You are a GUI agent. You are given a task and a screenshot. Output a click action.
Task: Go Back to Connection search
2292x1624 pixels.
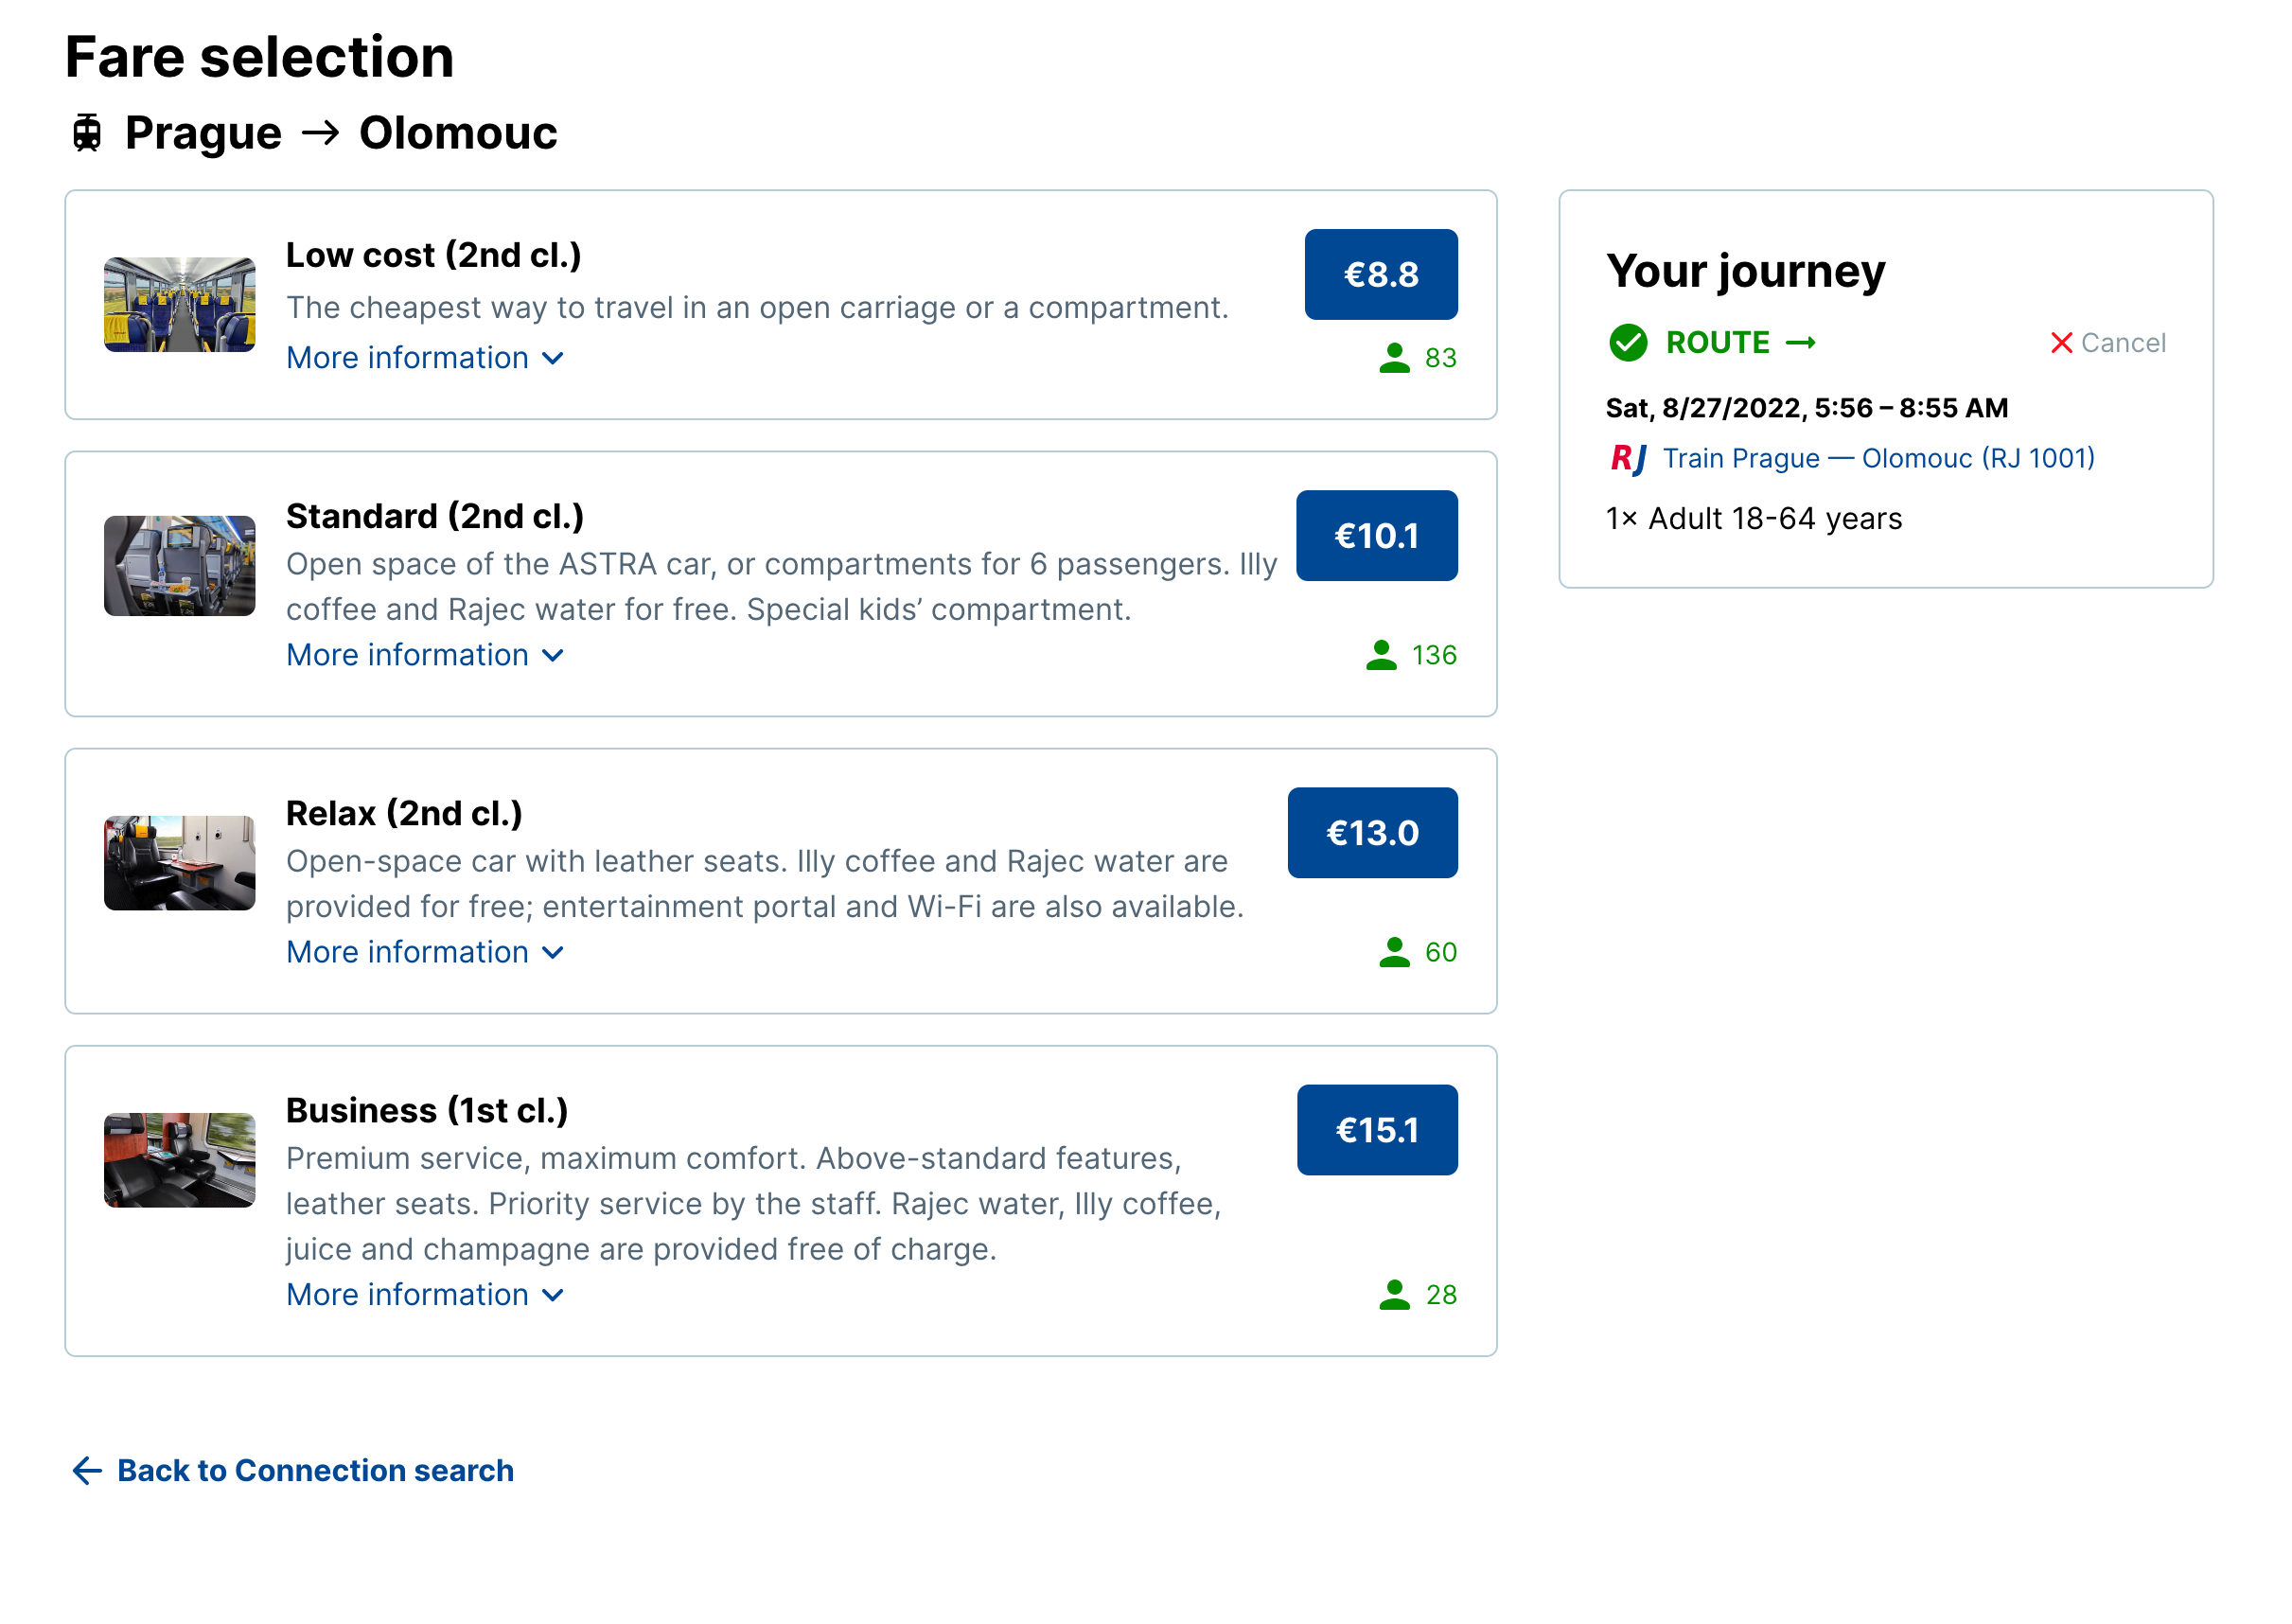coord(316,1471)
